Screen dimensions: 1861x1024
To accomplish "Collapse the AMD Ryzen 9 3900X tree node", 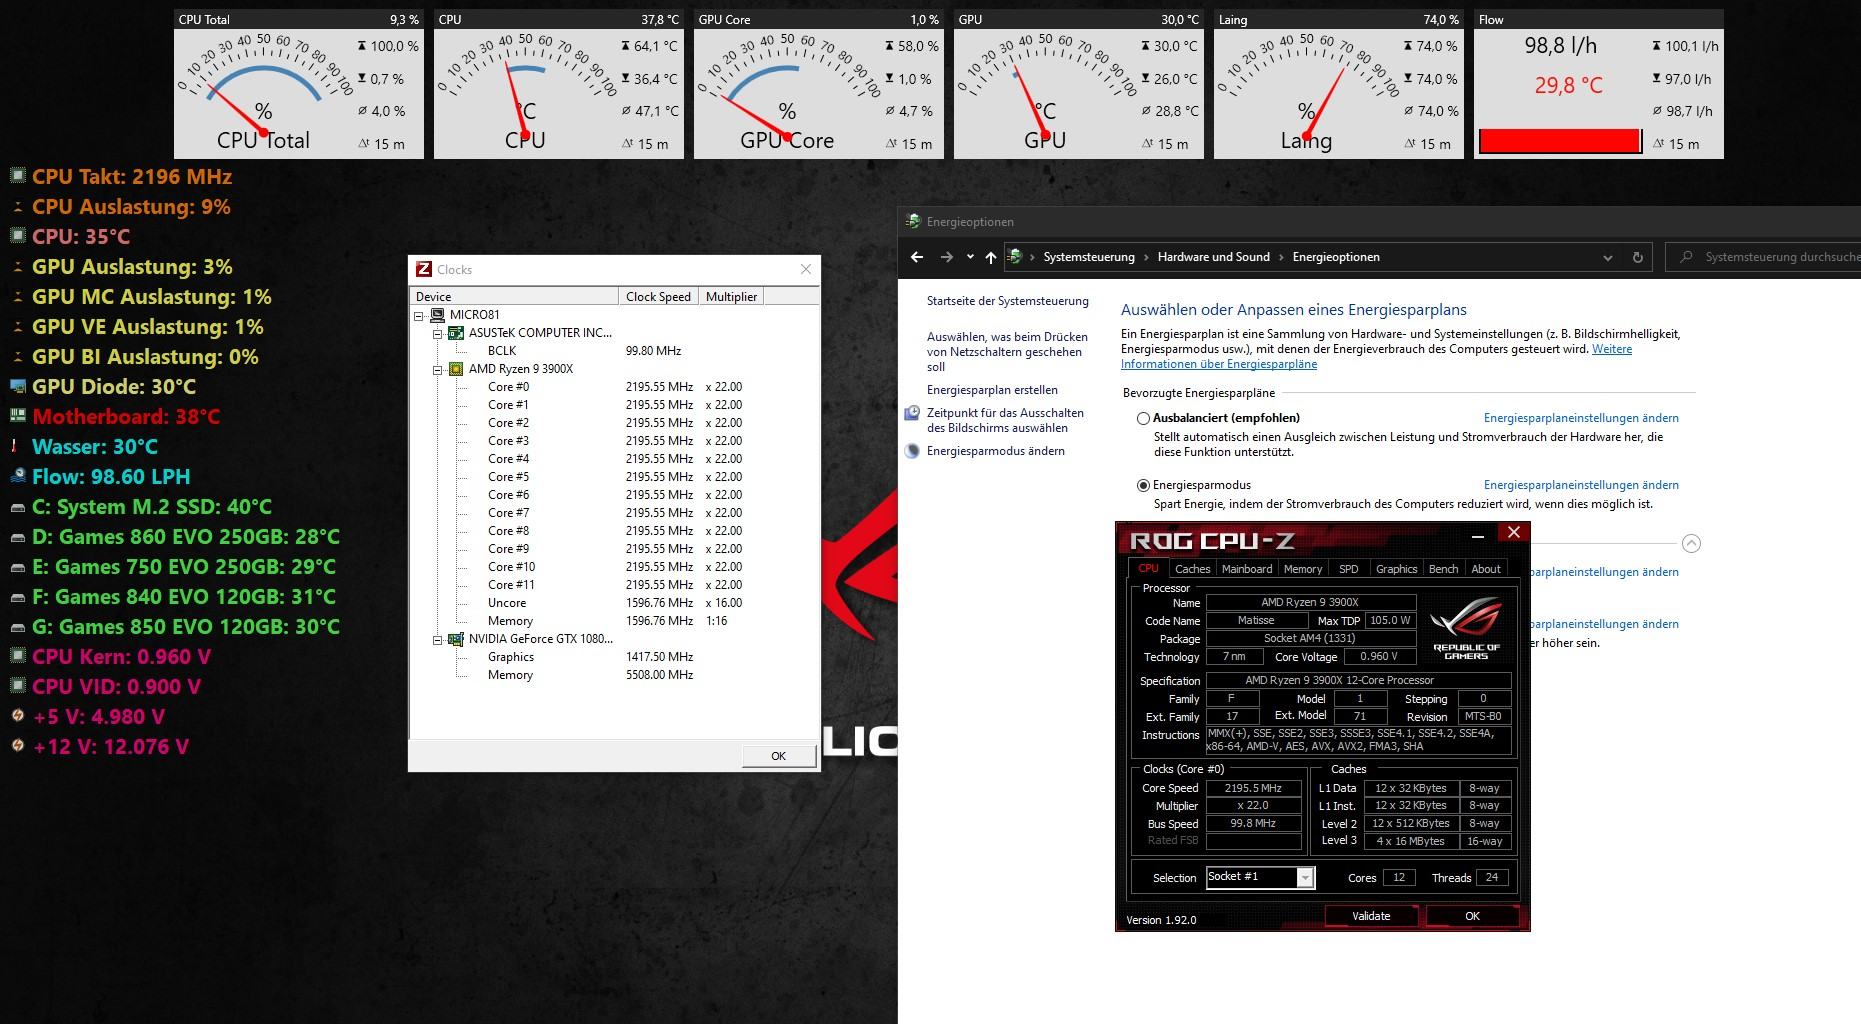I will pyautogui.click(x=437, y=369).
